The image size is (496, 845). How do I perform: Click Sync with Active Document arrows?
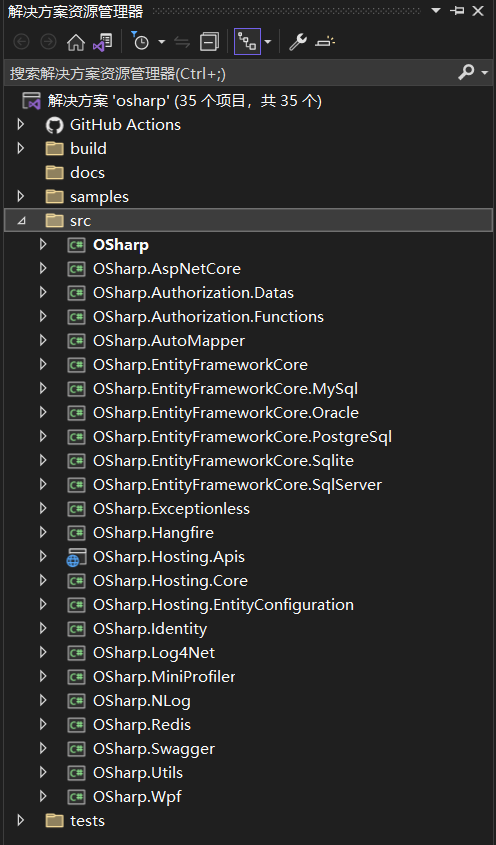pyautogui.click(x=182, y=42)
